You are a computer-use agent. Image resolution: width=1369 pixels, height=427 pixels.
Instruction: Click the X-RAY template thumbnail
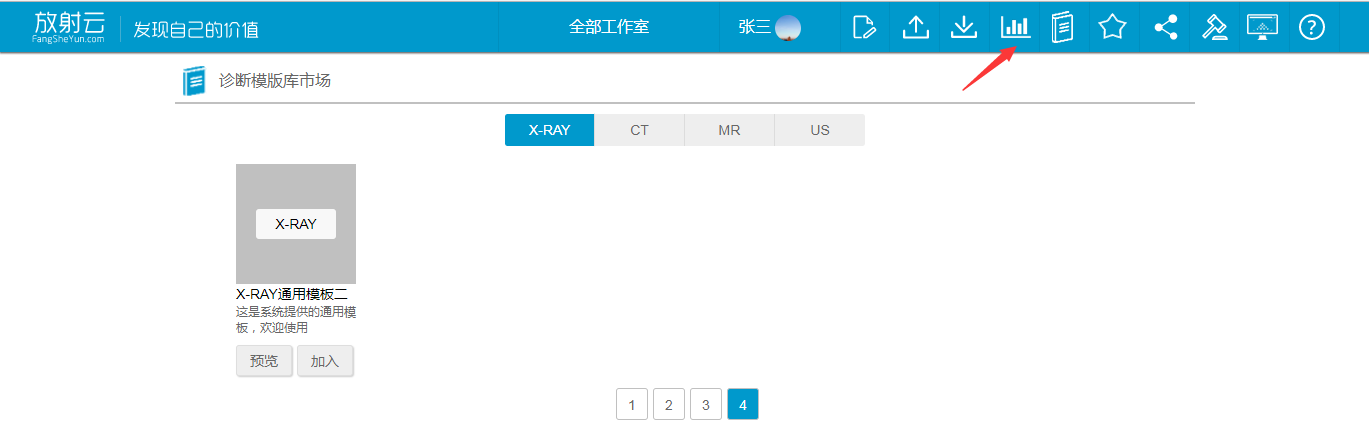pyautogui.click(x=296, y=223)
